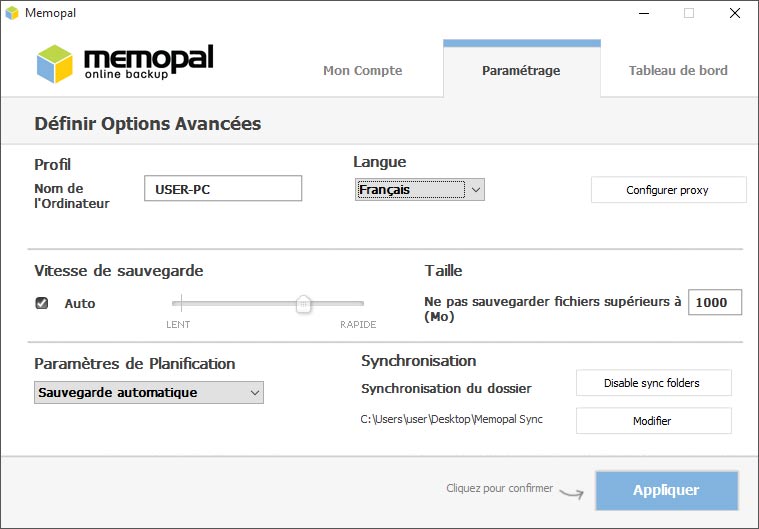Click the Disable sync folders button
The height and width of the screenshot is (529, 759).
[653, 383]
